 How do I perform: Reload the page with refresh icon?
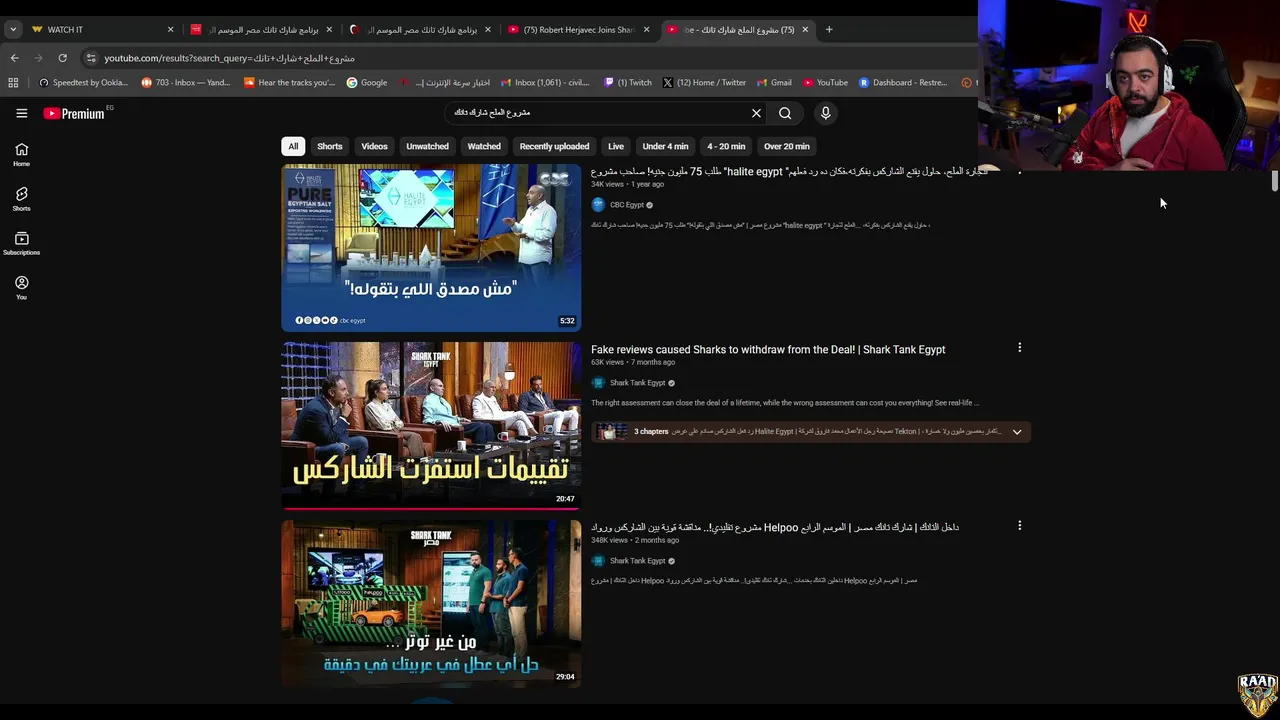coord(62,58)
